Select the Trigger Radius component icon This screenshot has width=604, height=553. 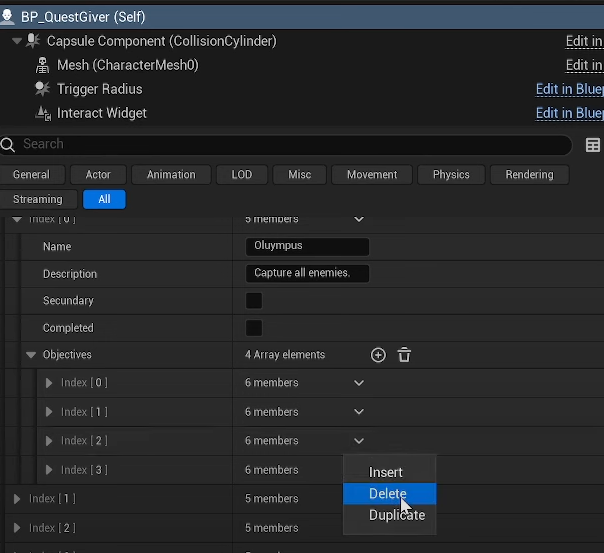coord(42,89)
